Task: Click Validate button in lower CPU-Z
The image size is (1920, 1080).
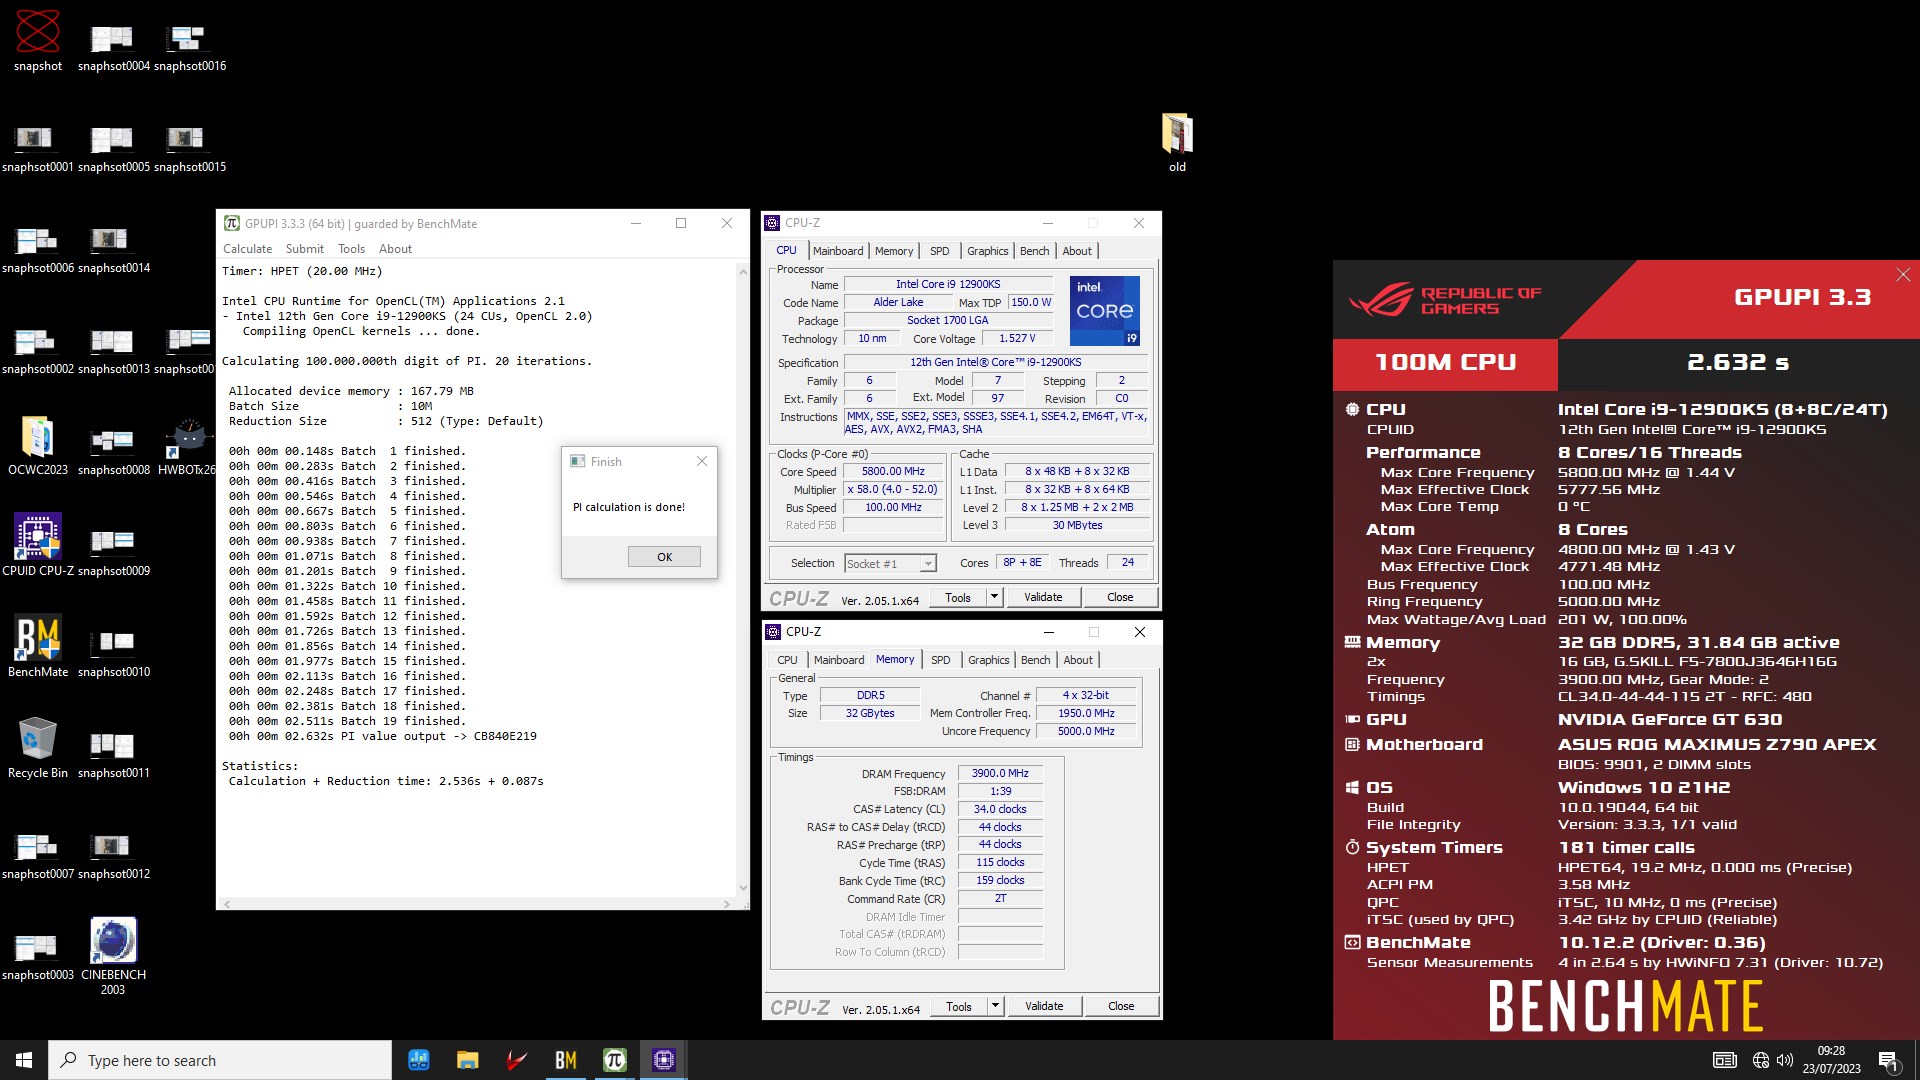Action: click(x=1044, y=1006)
